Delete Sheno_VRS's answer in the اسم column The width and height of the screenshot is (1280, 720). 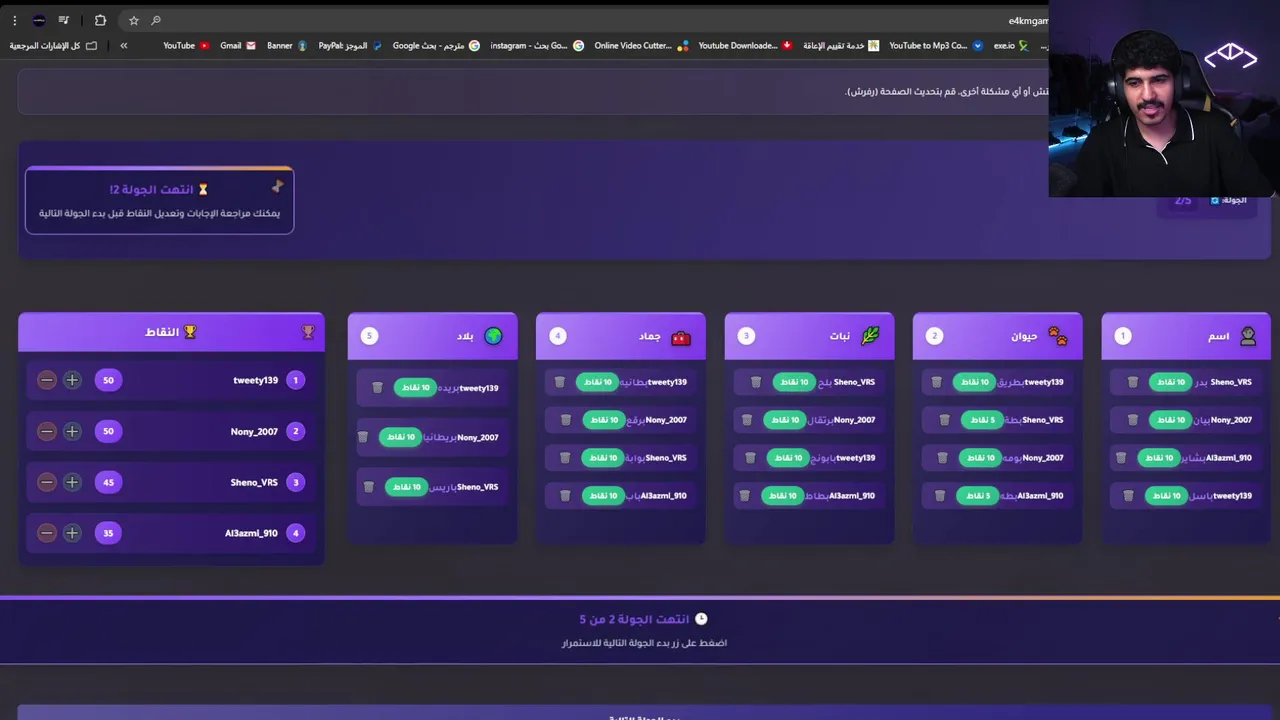coord(1133,382)
